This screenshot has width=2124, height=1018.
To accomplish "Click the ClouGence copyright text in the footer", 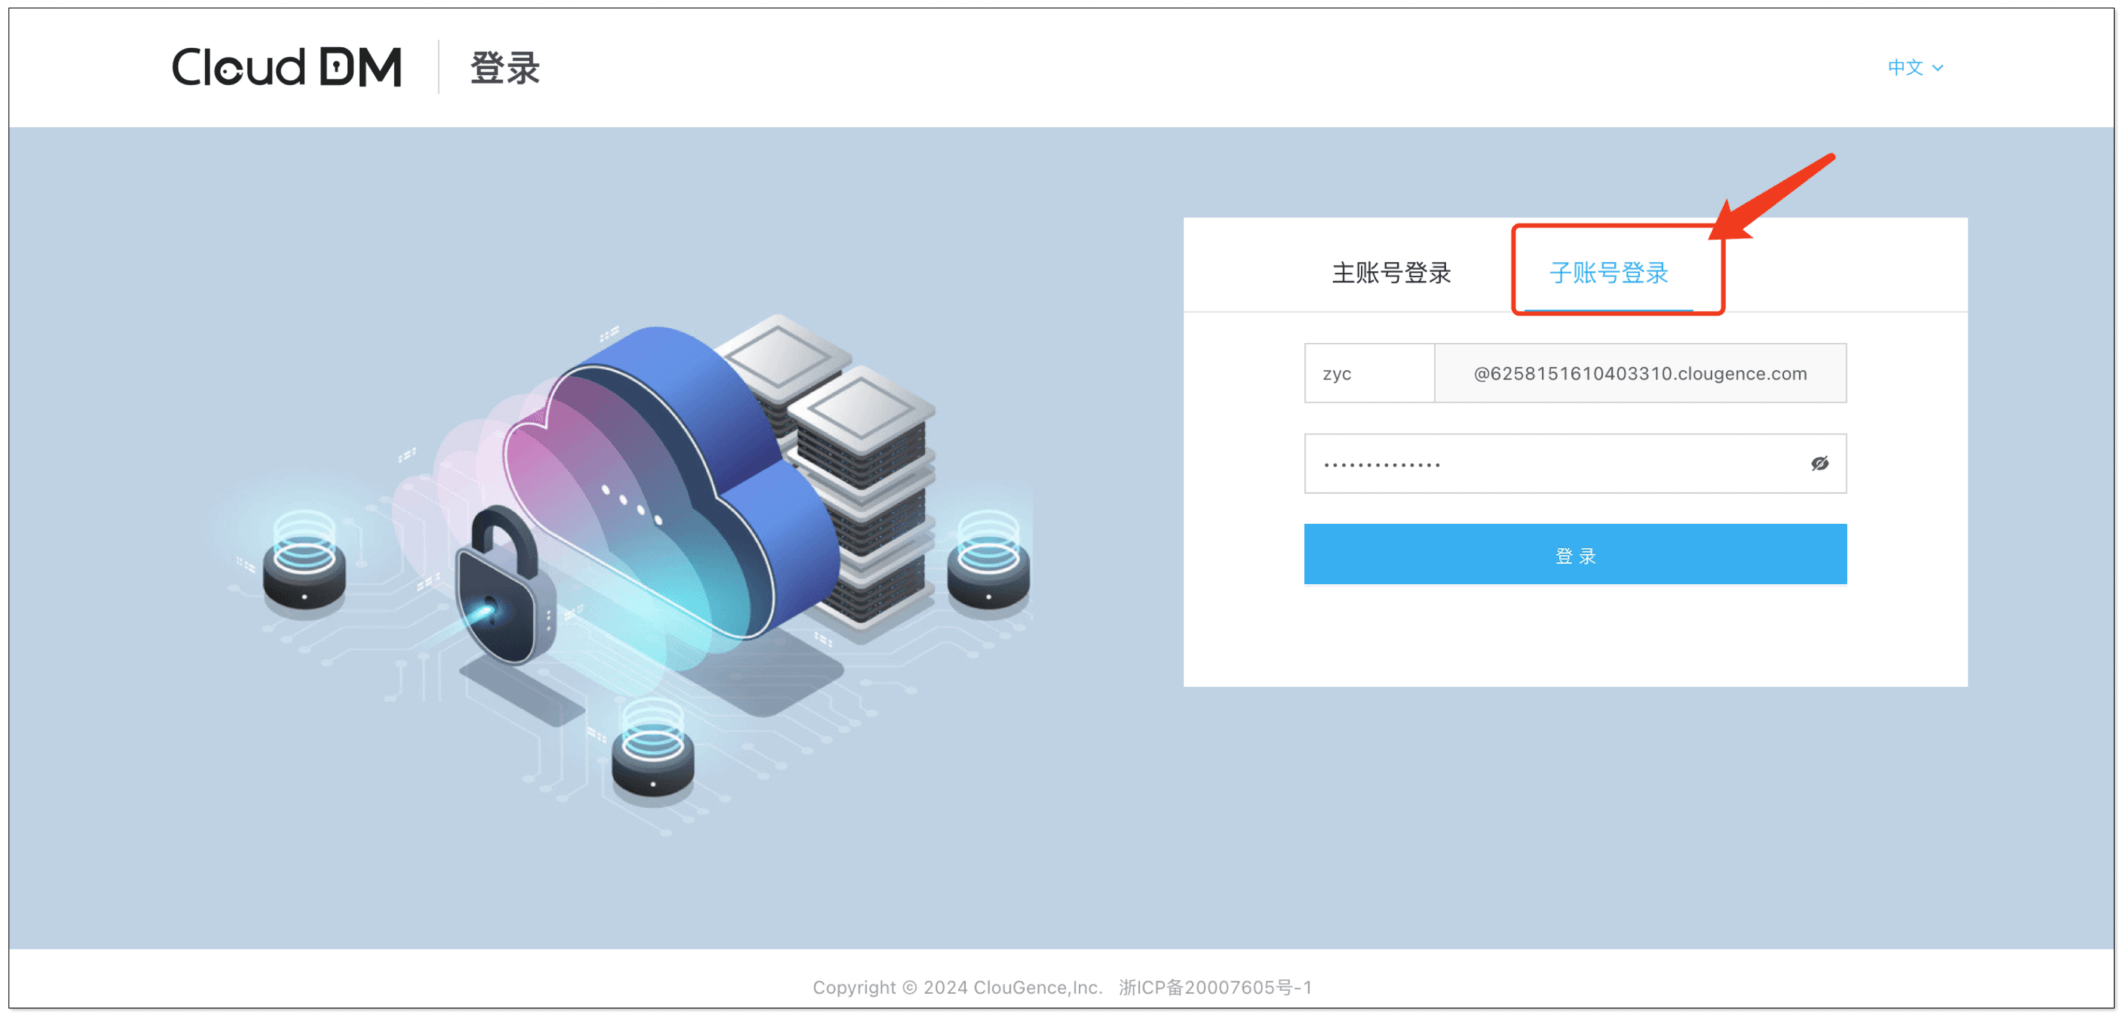I will click(956, 987).
